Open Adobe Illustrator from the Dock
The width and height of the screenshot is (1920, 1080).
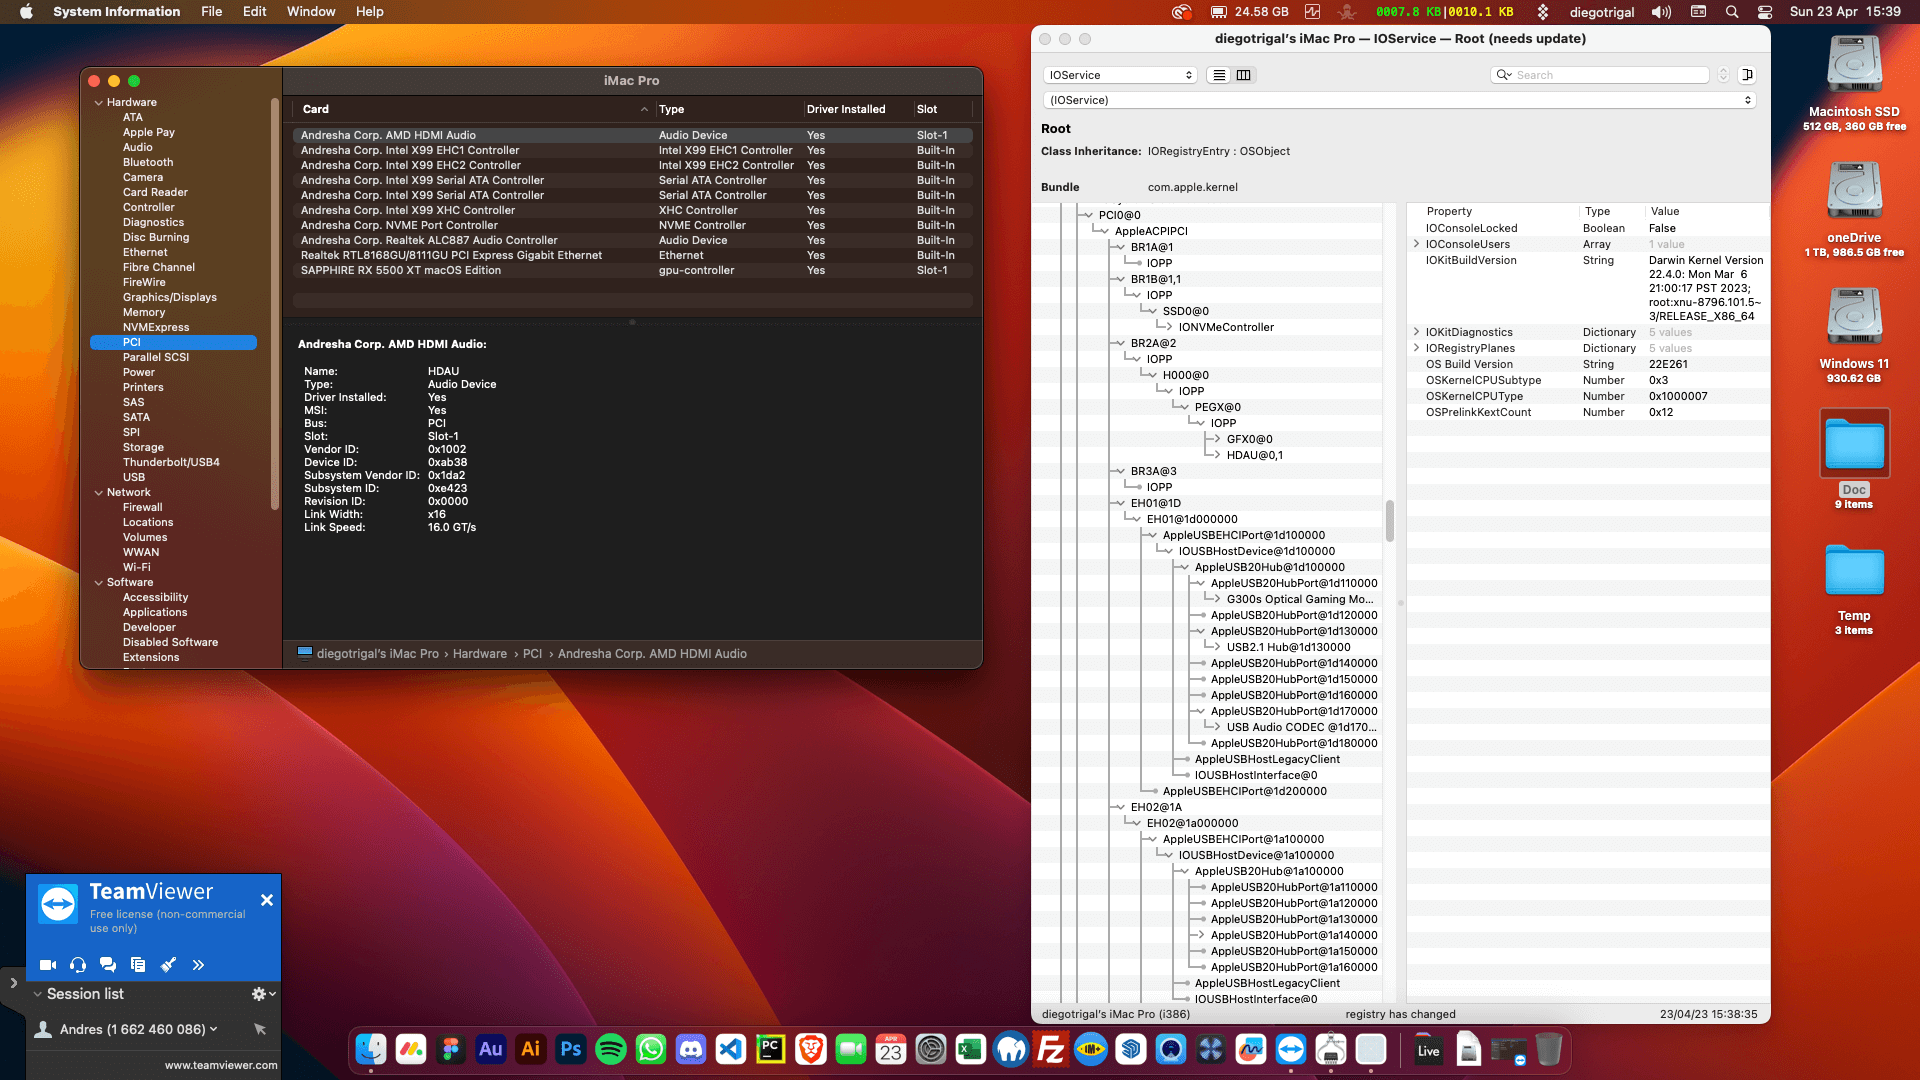(x=531, y=1049)
